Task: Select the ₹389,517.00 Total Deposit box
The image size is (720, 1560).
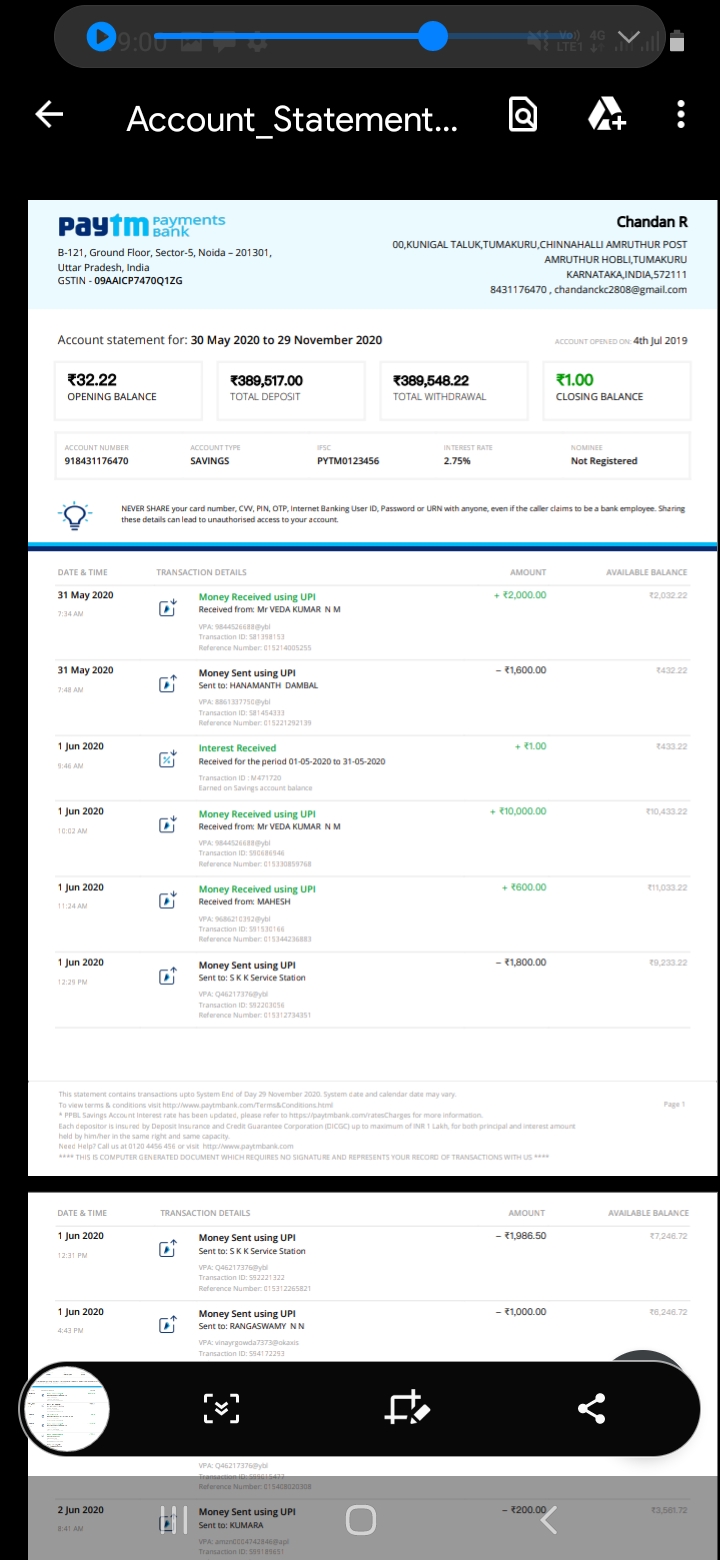Action: (x=291, y=390)
